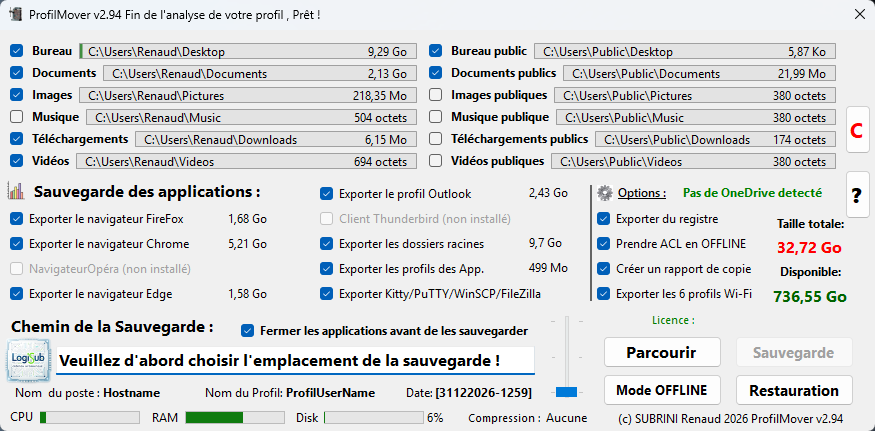Open help with the question mark button
The height and width of the screenshot is (431, 875).
pos(856,195)
